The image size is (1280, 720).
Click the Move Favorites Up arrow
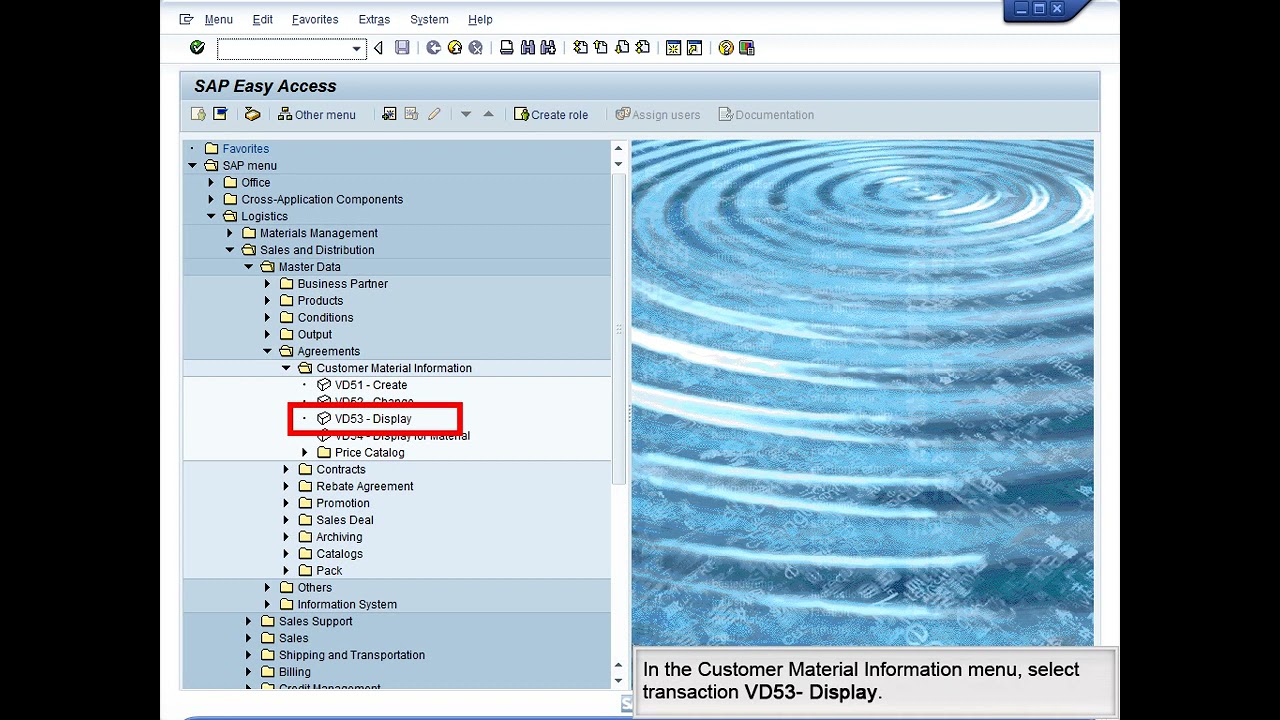(488, 114)
